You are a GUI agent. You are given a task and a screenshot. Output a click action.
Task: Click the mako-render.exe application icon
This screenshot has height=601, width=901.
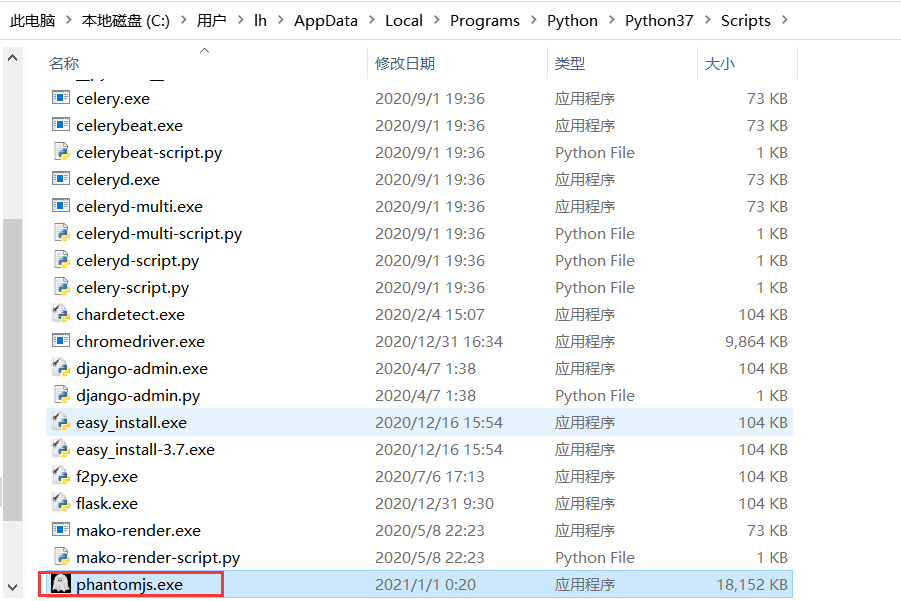[x=61, y=530]
